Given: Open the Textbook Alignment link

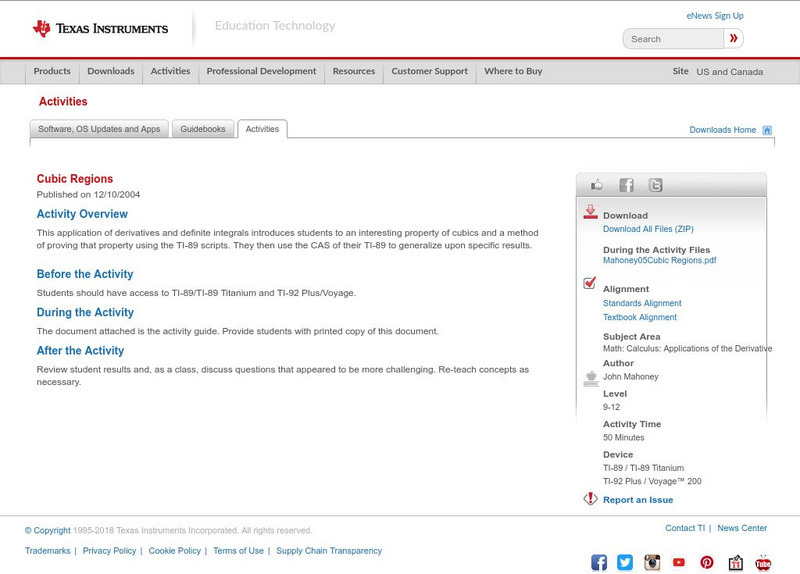Looking at the screenshot, I should [x=640, y=317].
